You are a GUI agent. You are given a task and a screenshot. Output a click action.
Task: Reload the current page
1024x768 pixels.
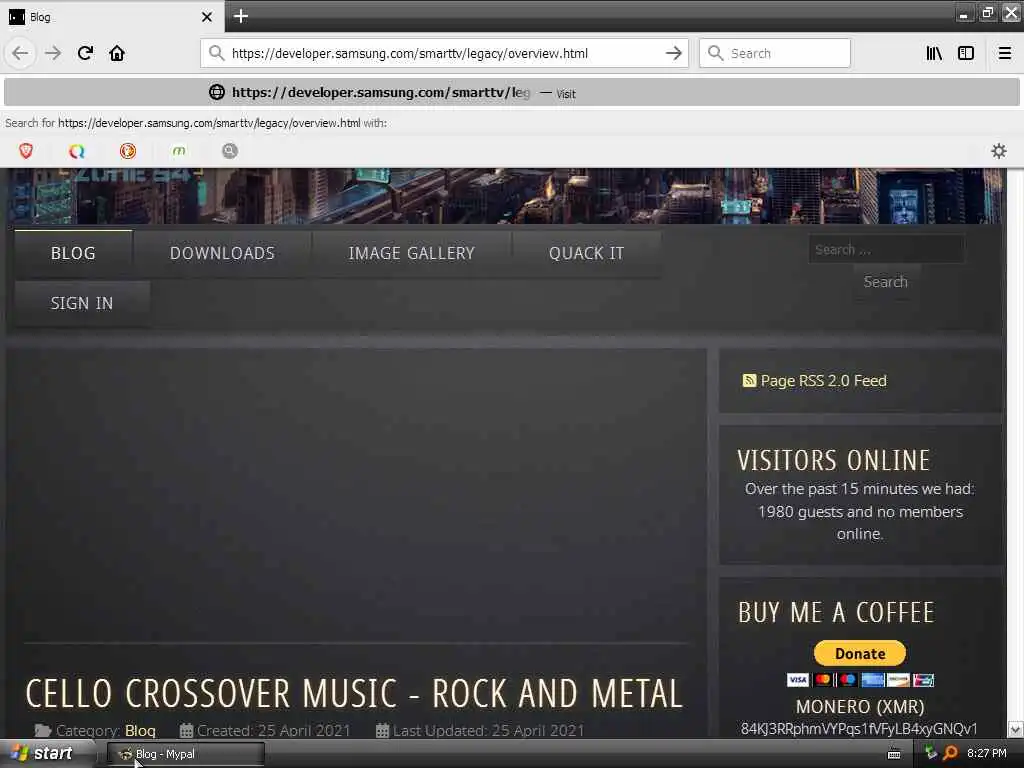(x=85, y=53)
